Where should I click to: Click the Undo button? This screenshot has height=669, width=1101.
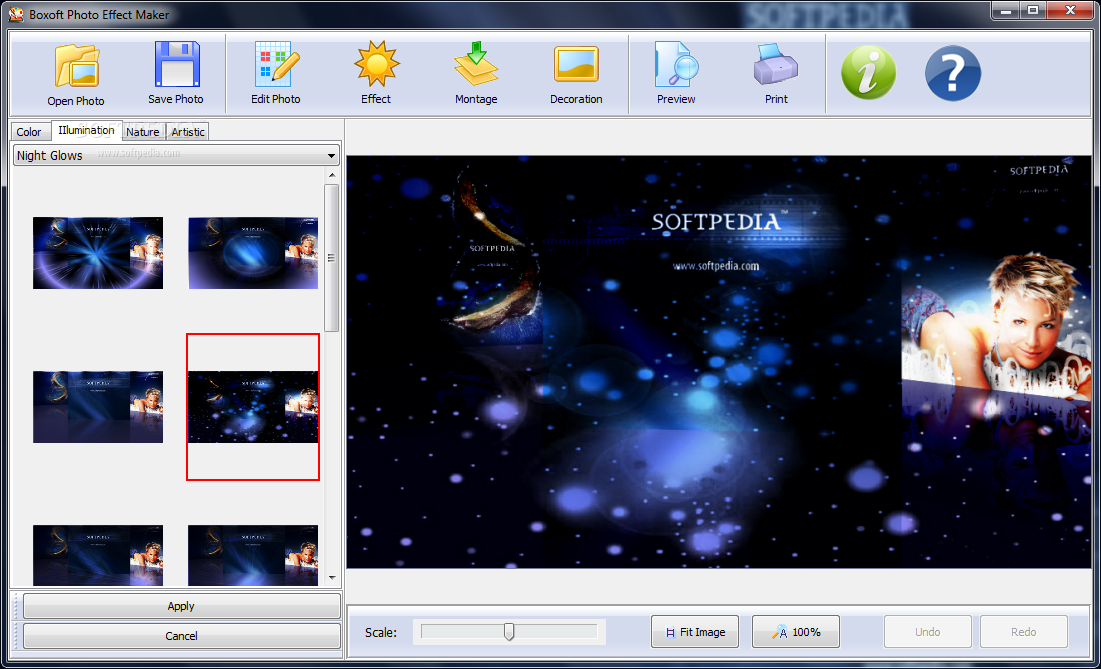coord(928,632)
